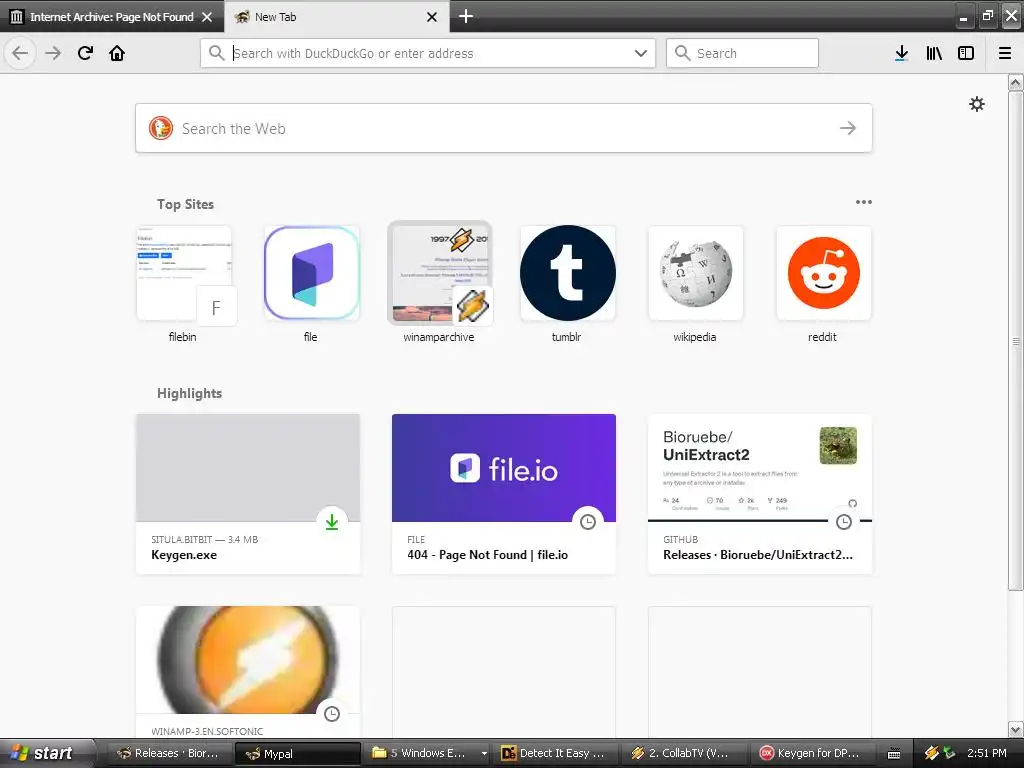
Task: Reload the current page
Action: [85, 53]
